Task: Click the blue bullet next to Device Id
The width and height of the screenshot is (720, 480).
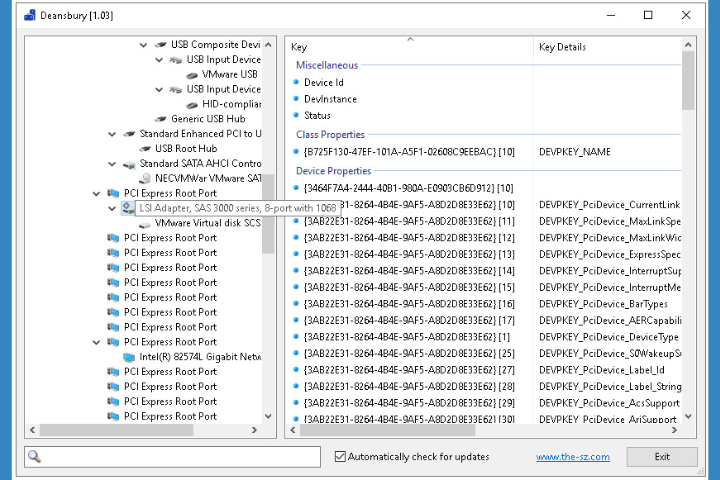Action: (296, 82)
